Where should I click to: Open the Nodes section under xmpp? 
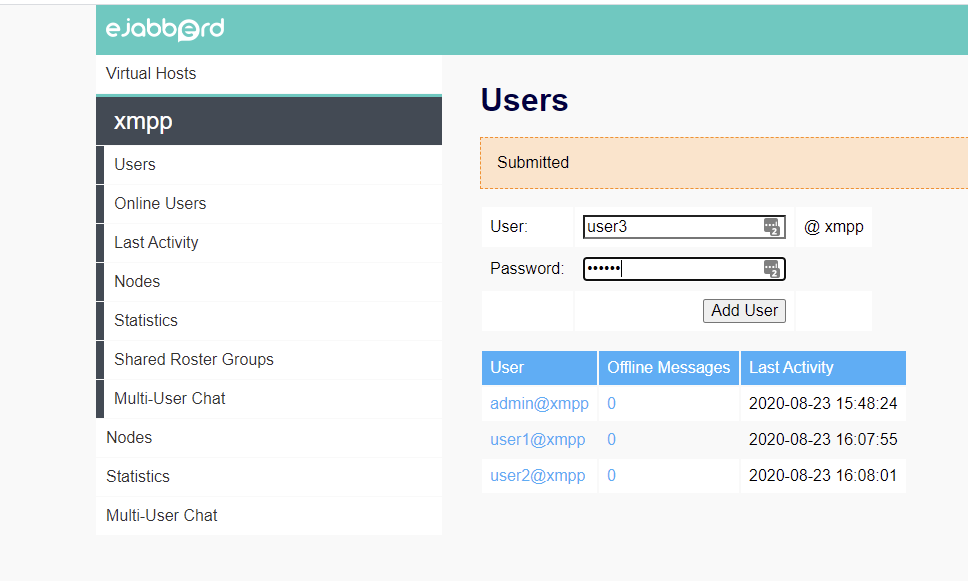136,281
